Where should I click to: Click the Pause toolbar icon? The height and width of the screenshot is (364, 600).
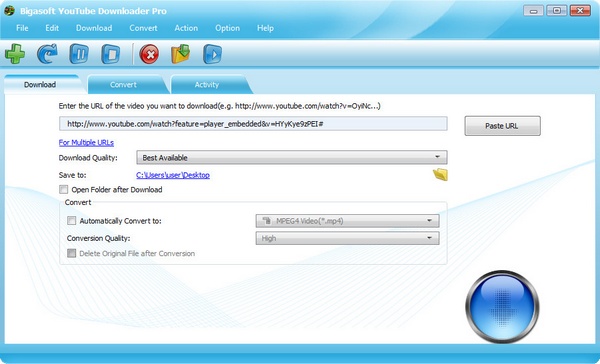[x=79, y=54]
